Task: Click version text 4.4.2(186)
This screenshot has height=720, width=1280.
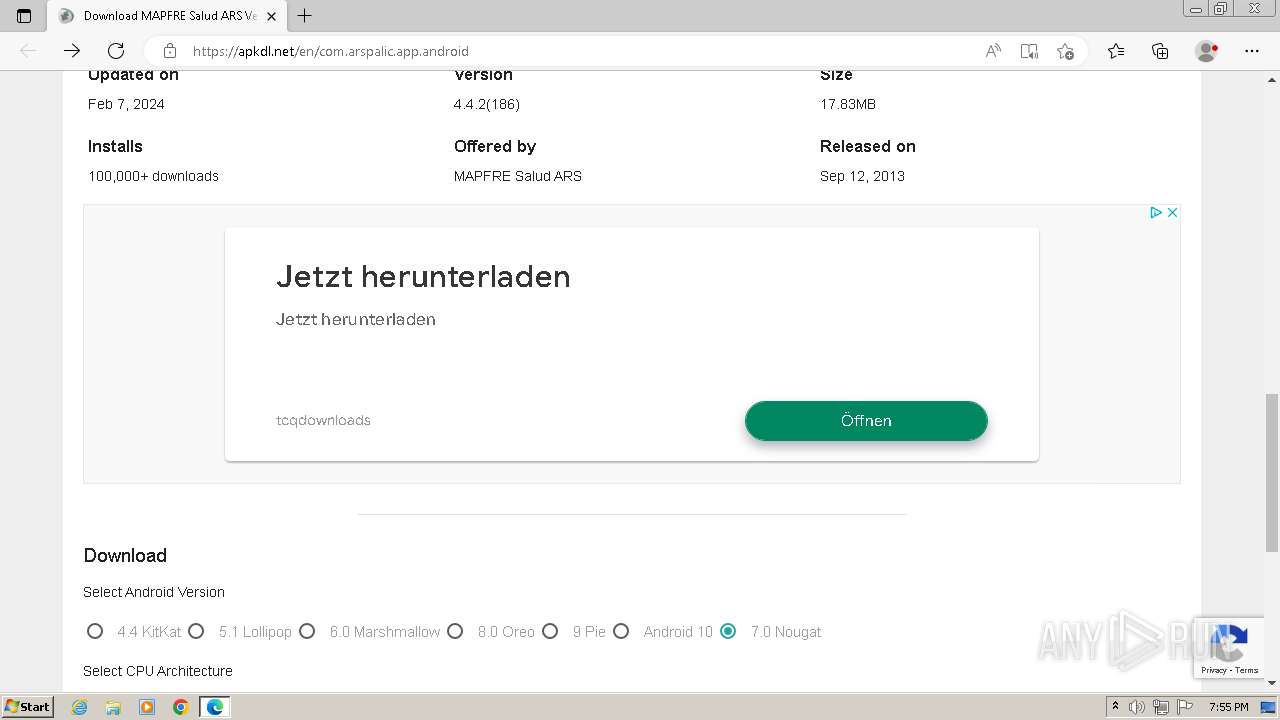Action: (487, 104)
